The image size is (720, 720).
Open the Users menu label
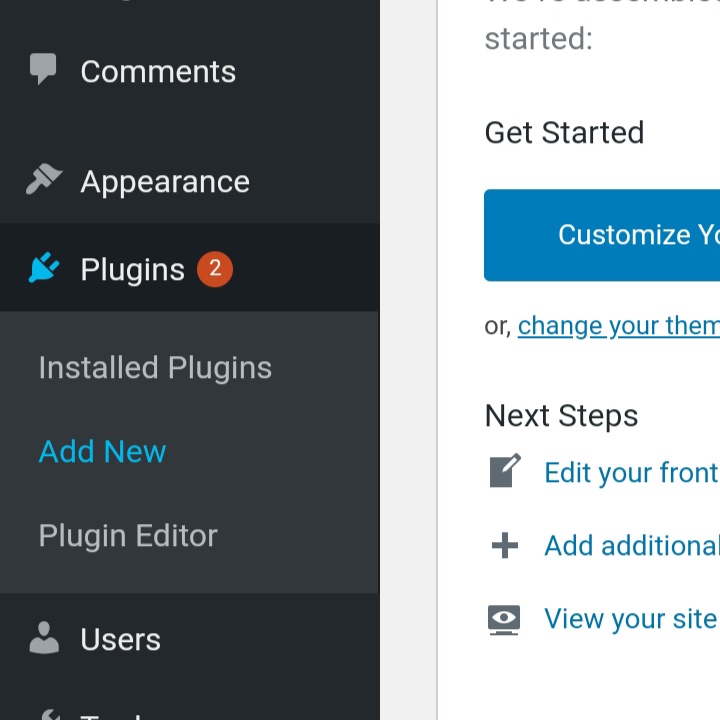coord(120,639)
